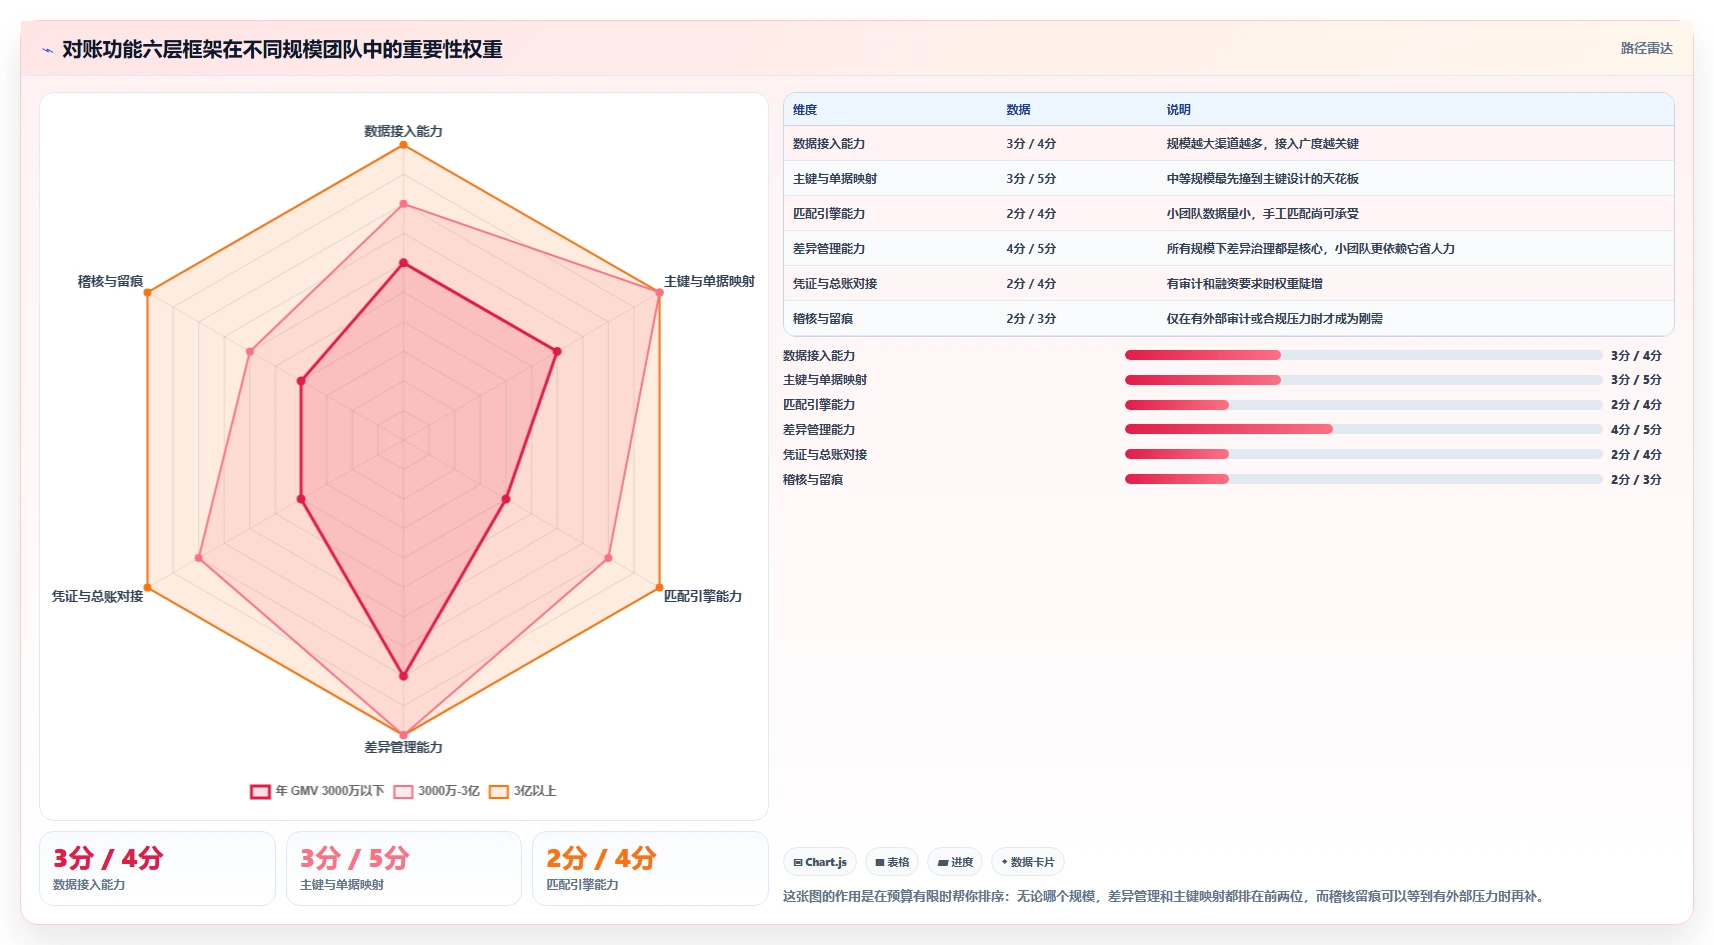Viewport: 1714px width, 945px height.
Task: Toggle the 年 GMV 3000万以下 legend swatch
Action: (260, 791)
